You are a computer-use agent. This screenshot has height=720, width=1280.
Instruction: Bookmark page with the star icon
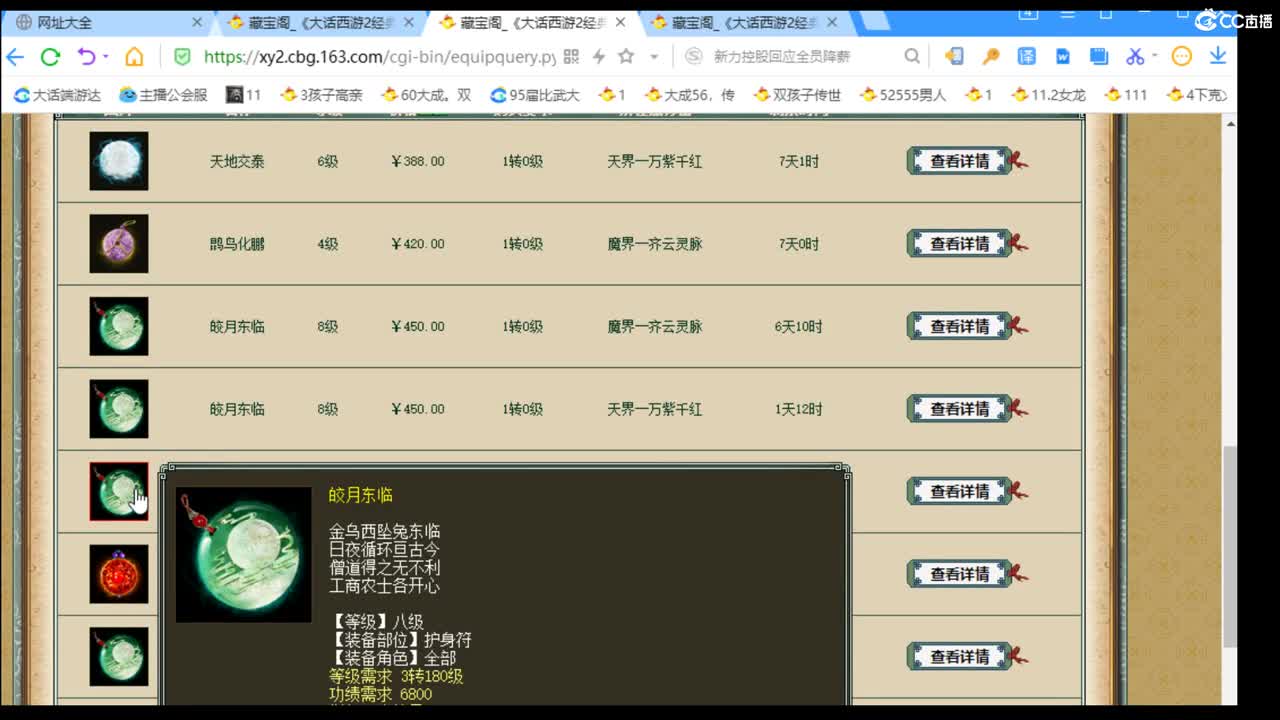(626, 57)
